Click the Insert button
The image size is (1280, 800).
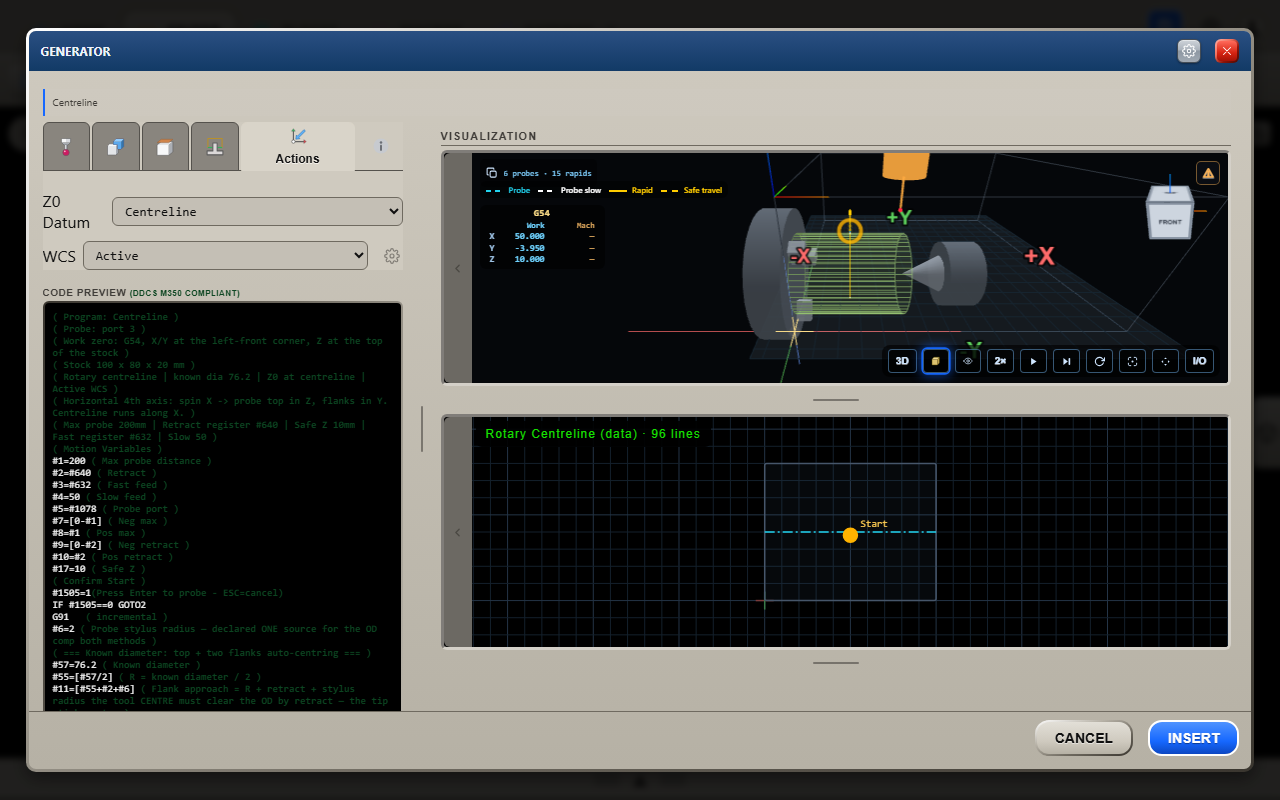click(1194, 738)
